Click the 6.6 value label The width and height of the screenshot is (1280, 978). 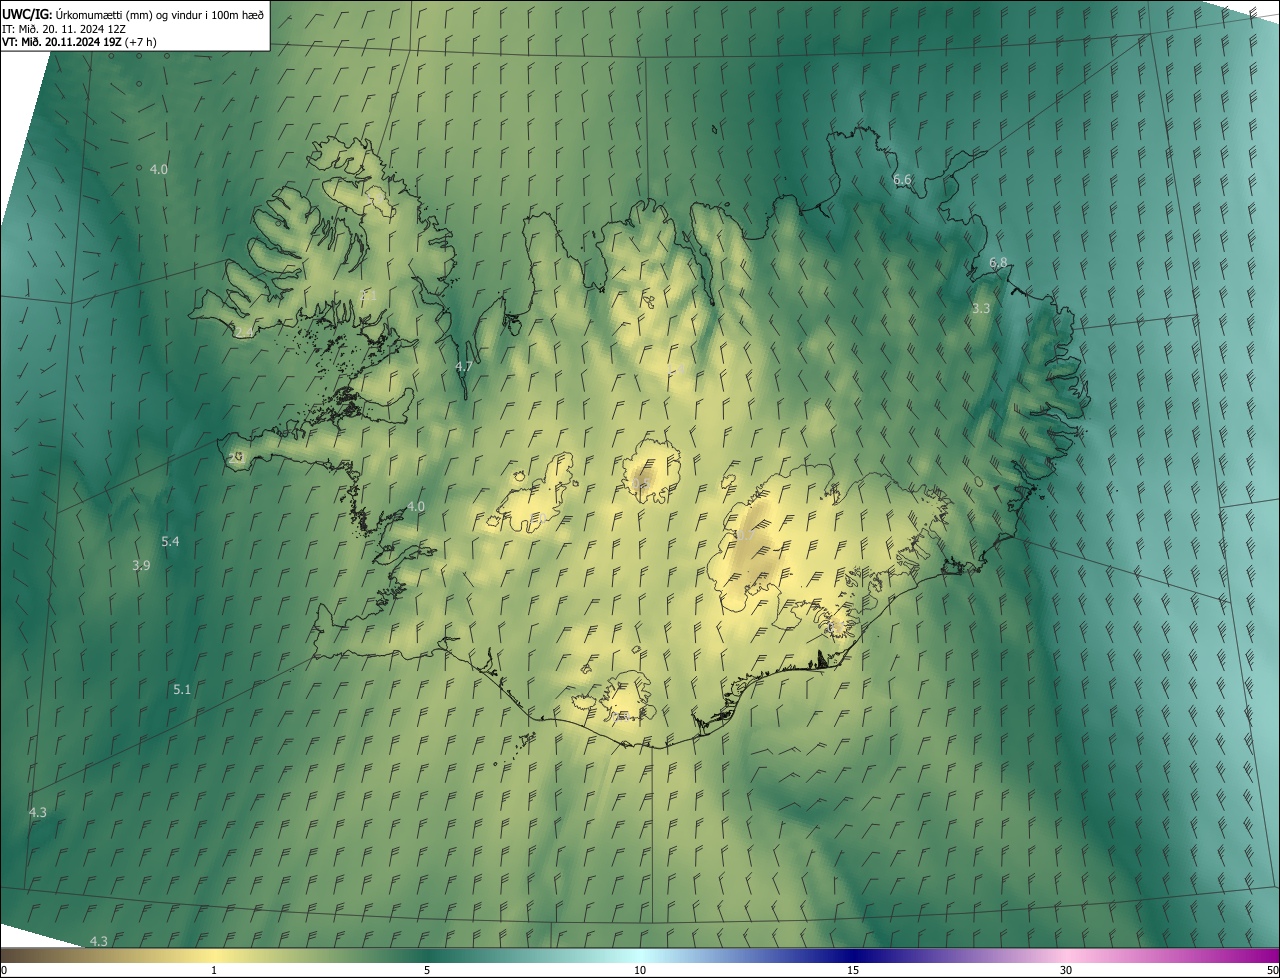tap(902, 179)
